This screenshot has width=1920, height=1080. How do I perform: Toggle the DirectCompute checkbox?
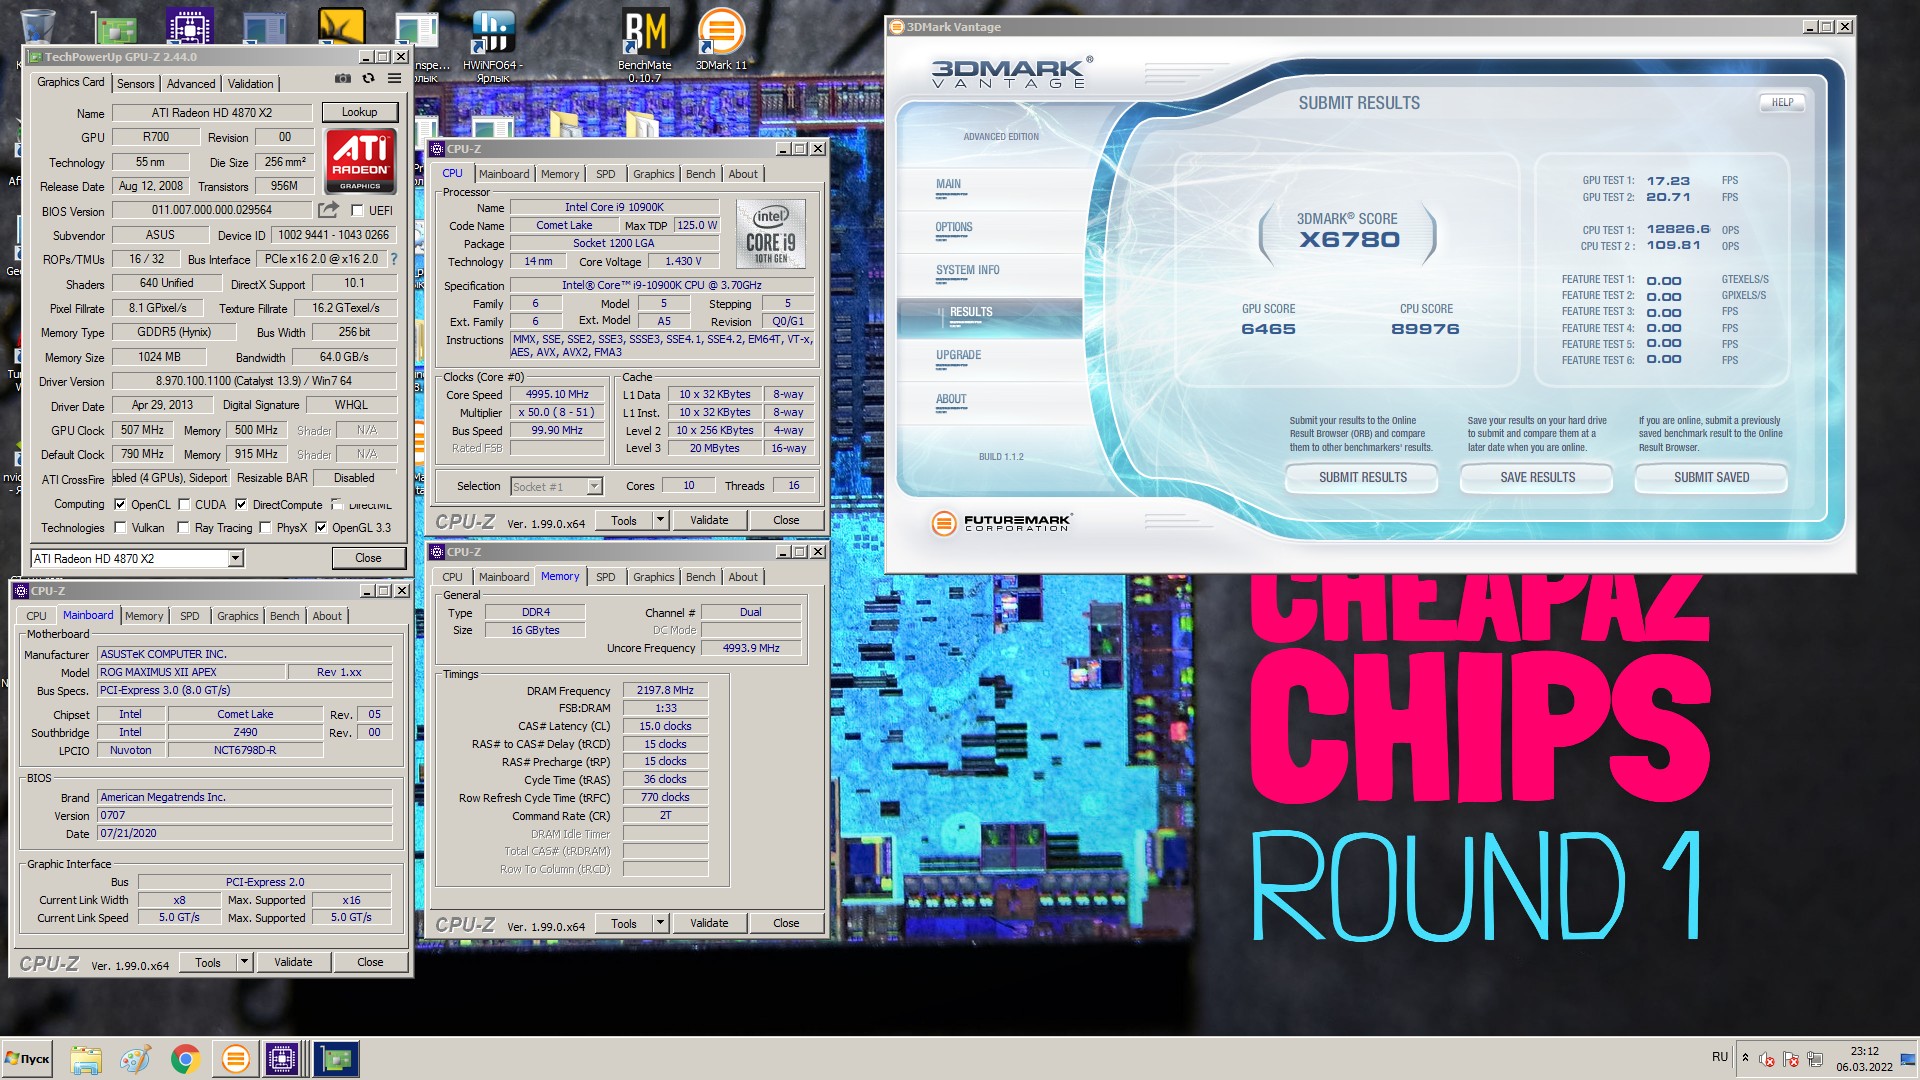click(241, 505)
